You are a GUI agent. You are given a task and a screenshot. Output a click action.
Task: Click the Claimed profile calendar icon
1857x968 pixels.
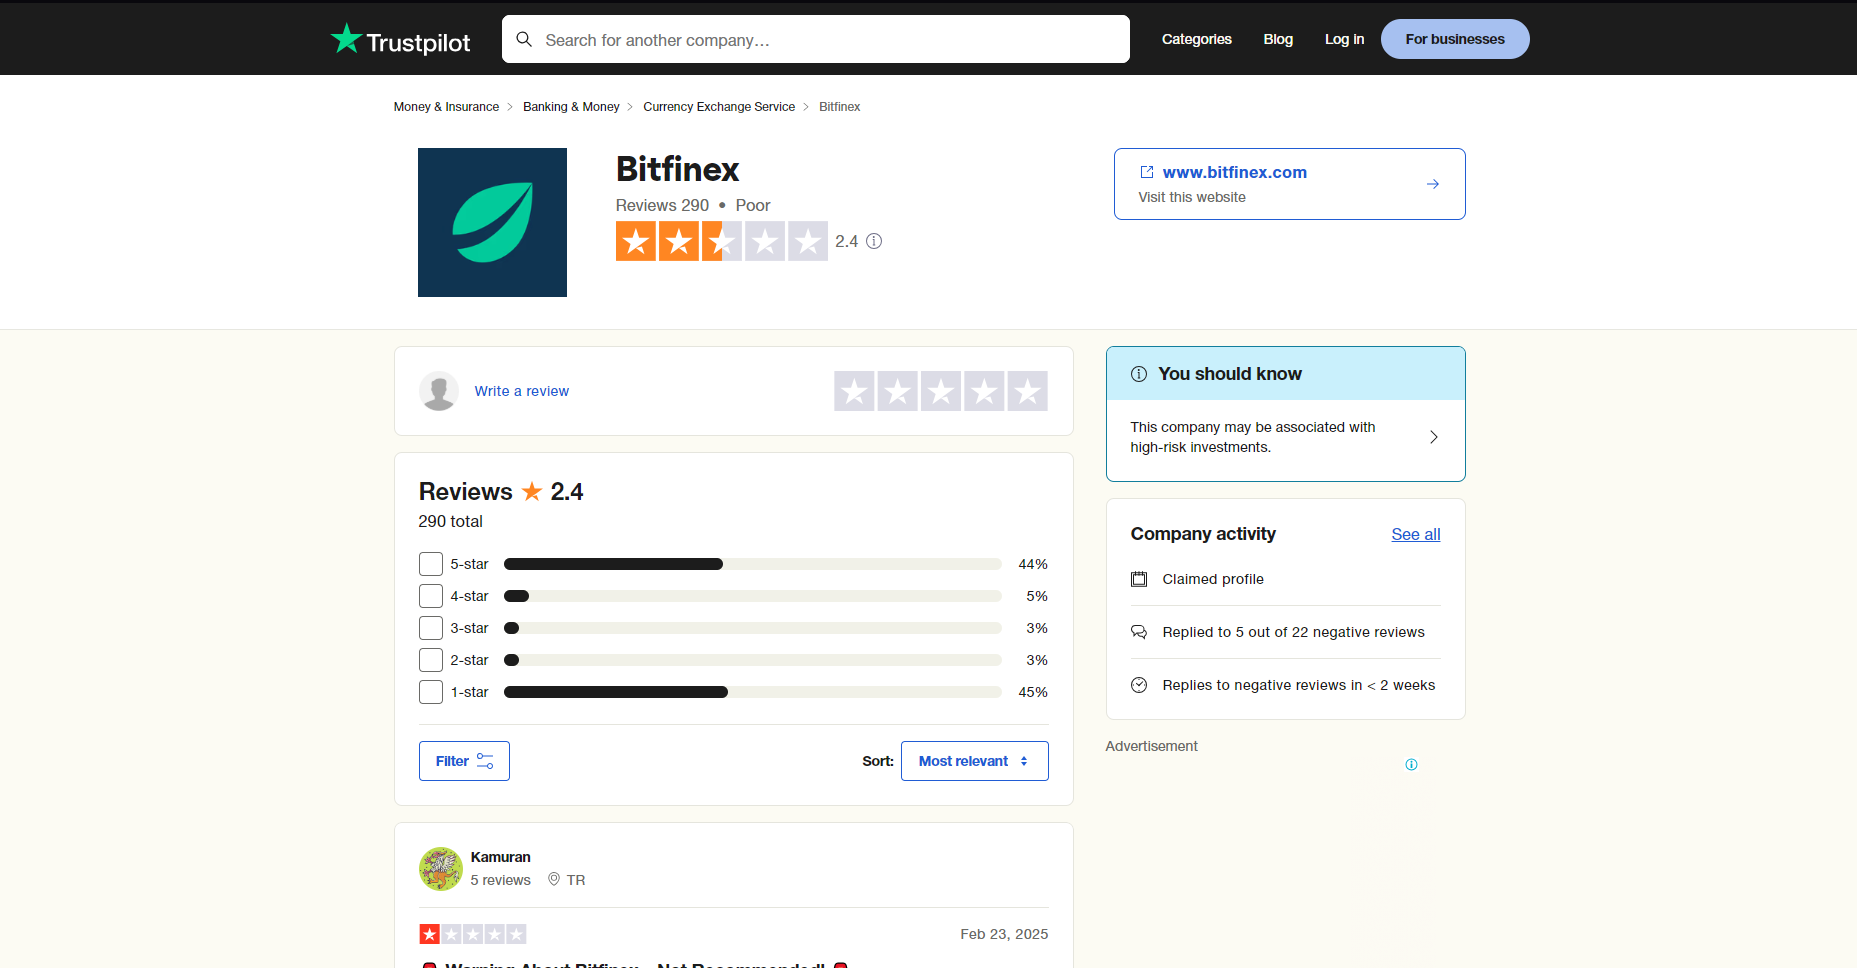(x=1139, y=579)
